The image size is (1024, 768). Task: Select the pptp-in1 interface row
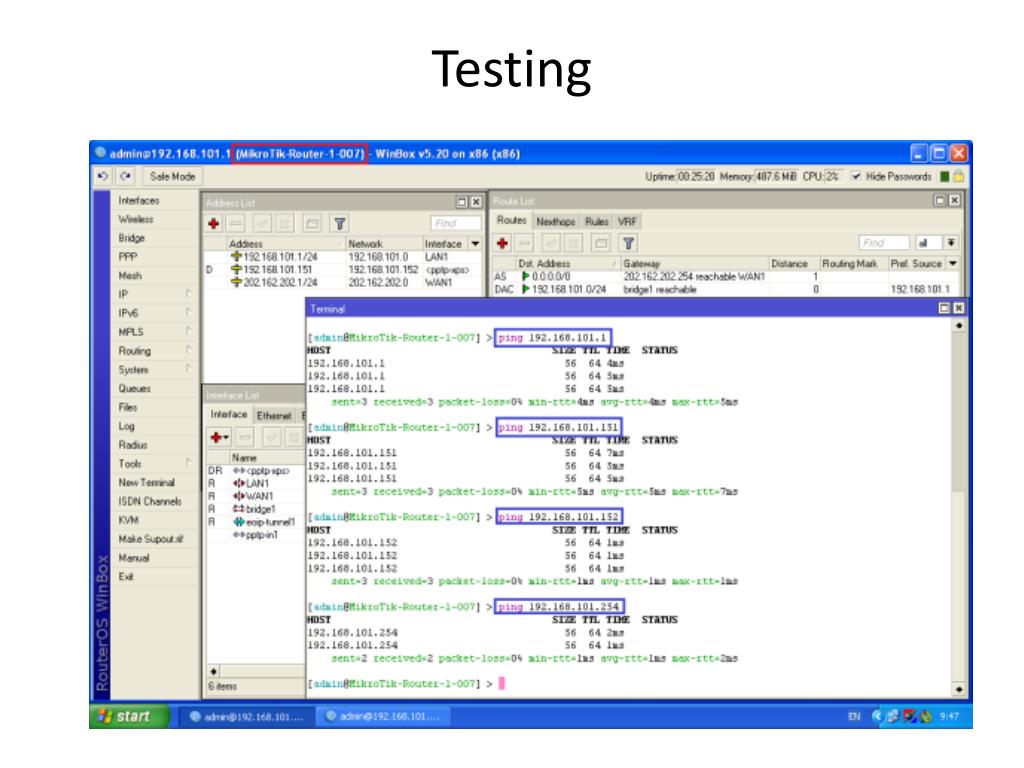pos(255,535)
